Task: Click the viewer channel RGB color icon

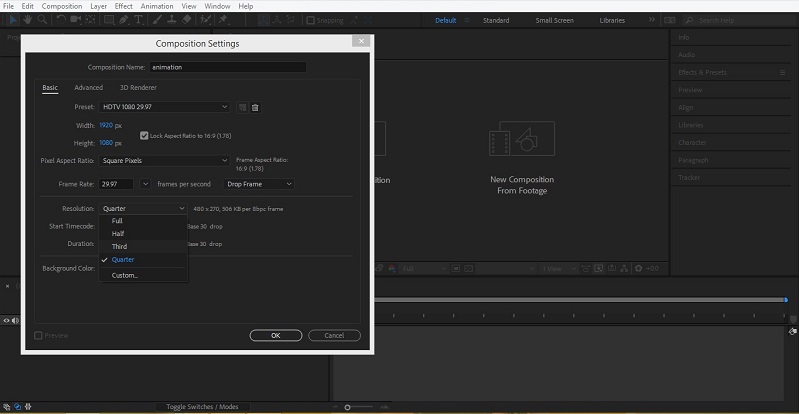Action: pos(392,268)
